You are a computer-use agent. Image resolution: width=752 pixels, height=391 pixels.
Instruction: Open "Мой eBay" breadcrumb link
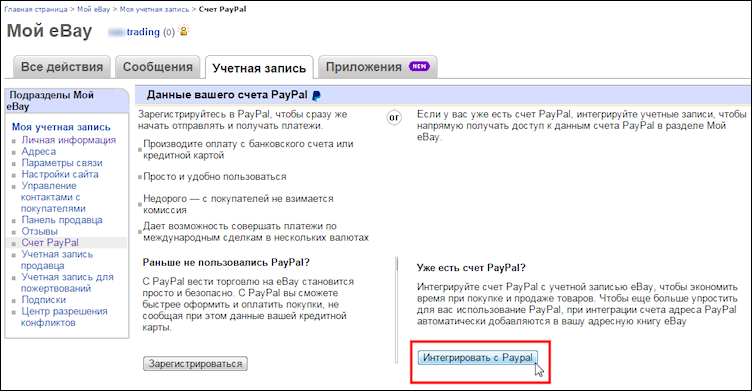pyautogui.click(x=94, y=9)
